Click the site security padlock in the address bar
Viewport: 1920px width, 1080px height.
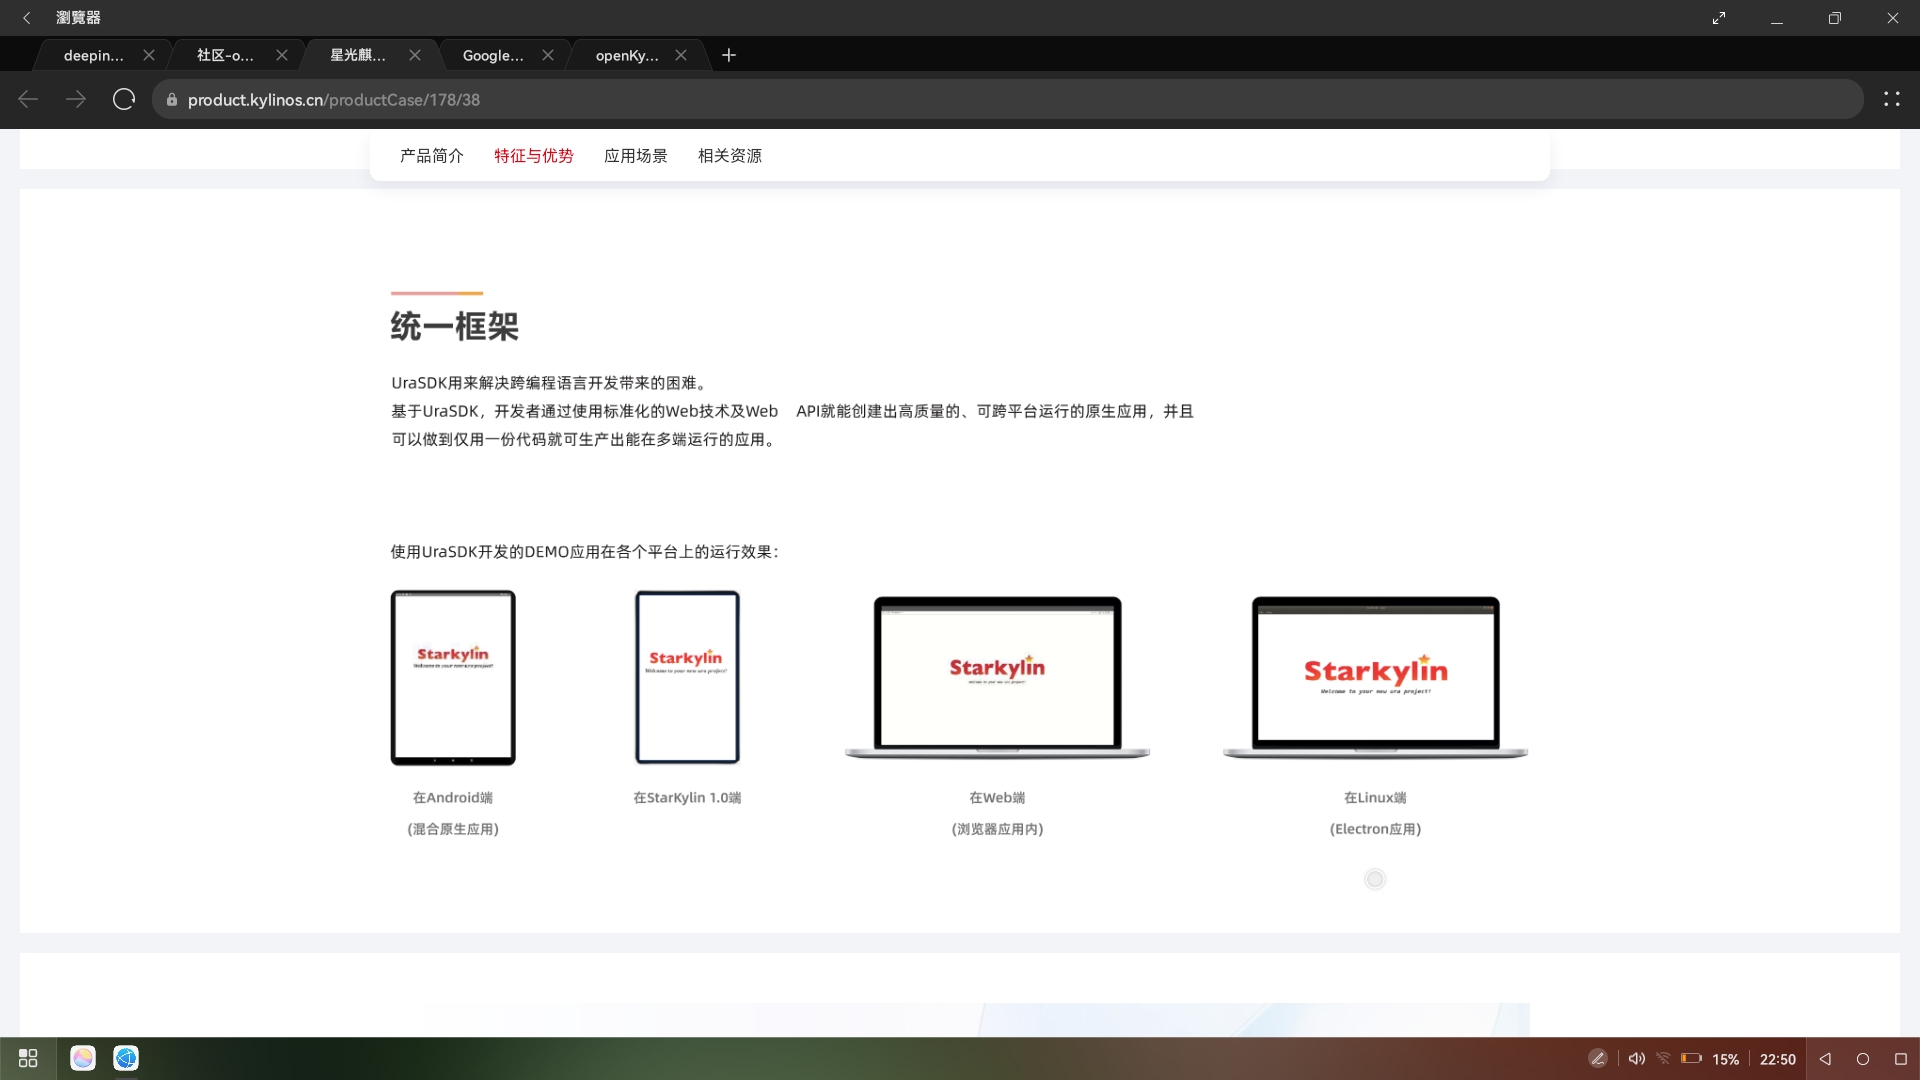tap(171, 100)
